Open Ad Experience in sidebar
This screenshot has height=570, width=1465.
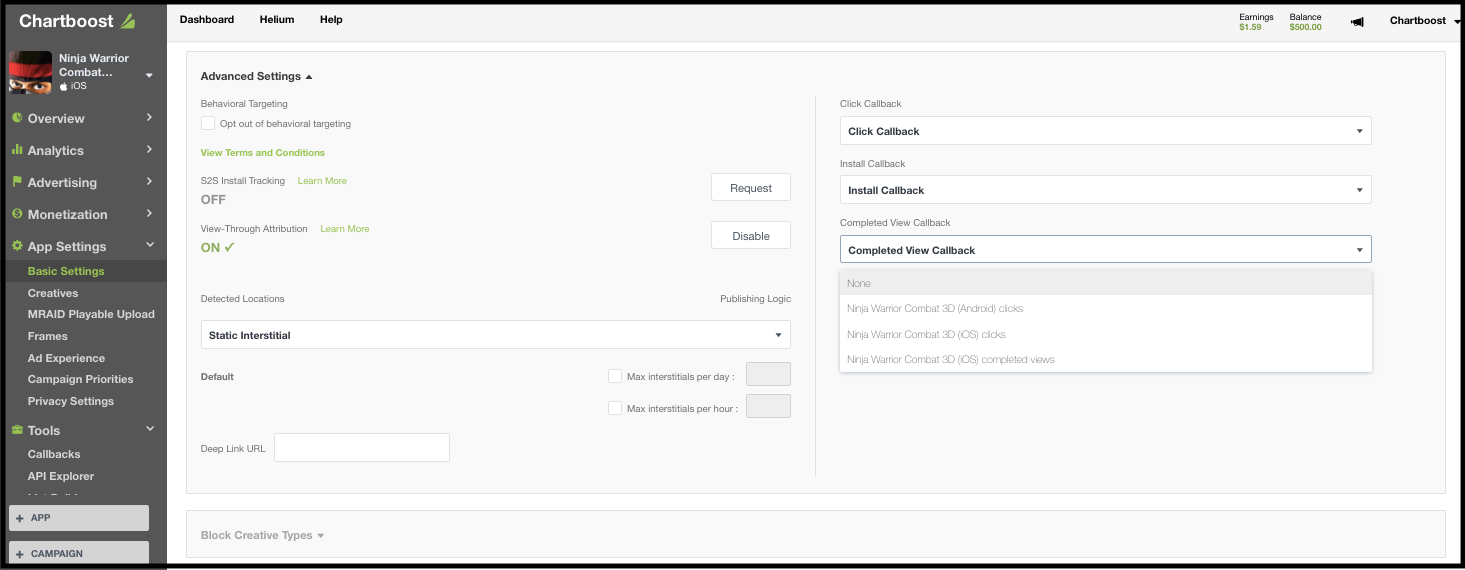66,358
